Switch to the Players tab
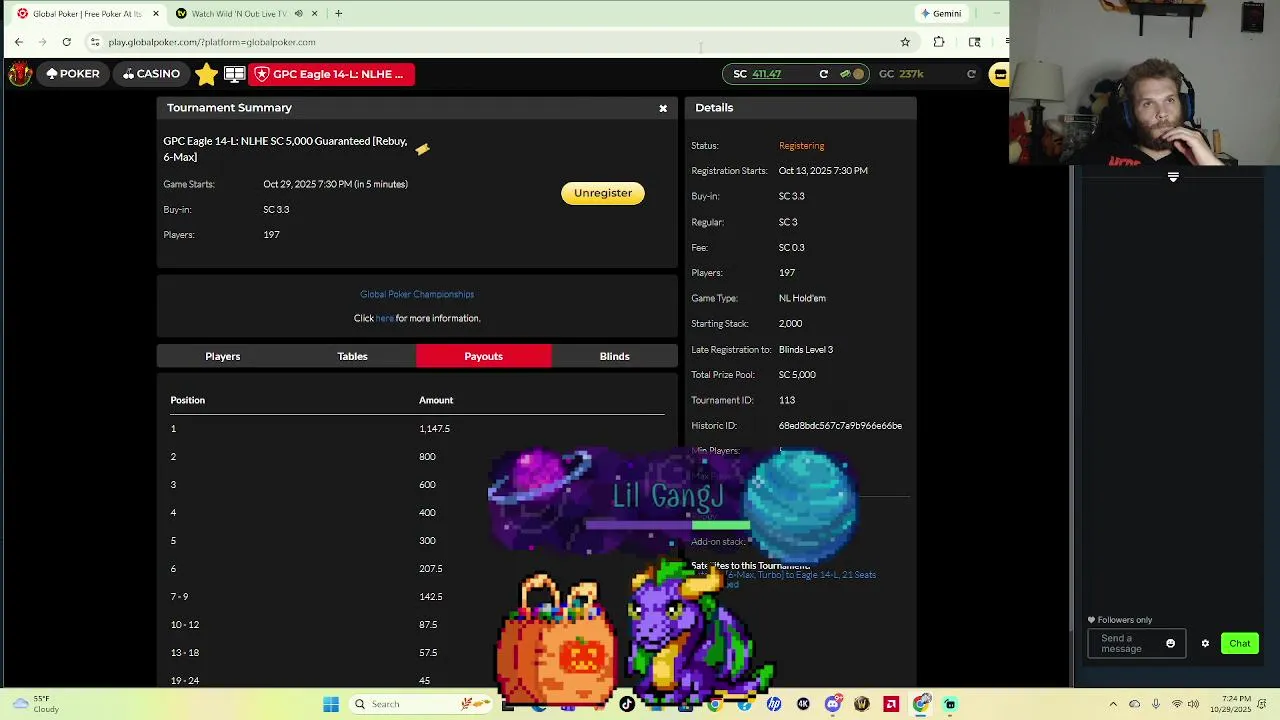The image size is (1280, 720). point(222,356)
